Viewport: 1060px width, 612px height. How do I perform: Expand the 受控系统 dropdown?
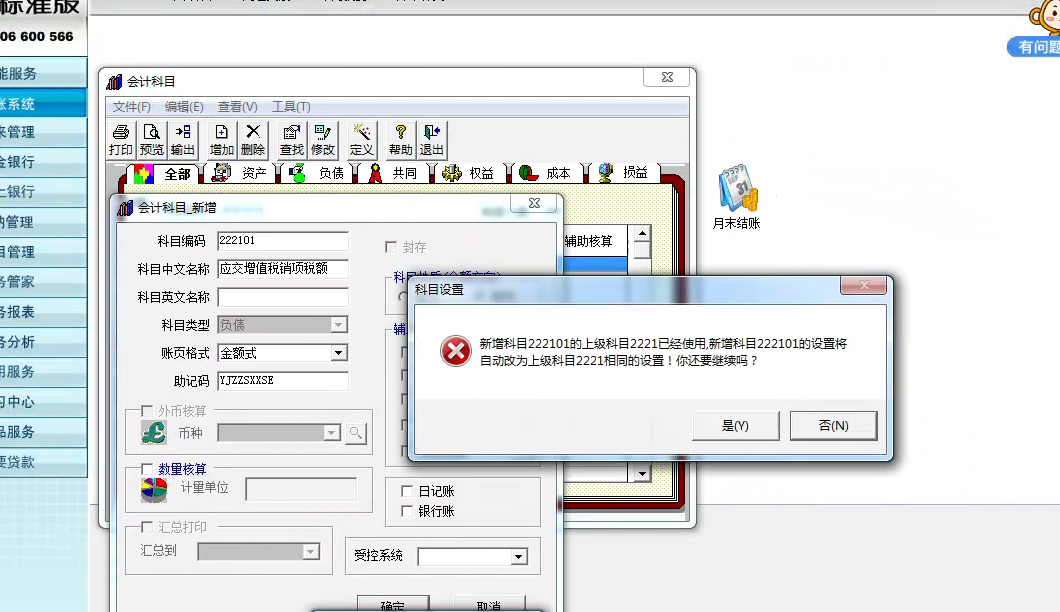tap(519, 557)
